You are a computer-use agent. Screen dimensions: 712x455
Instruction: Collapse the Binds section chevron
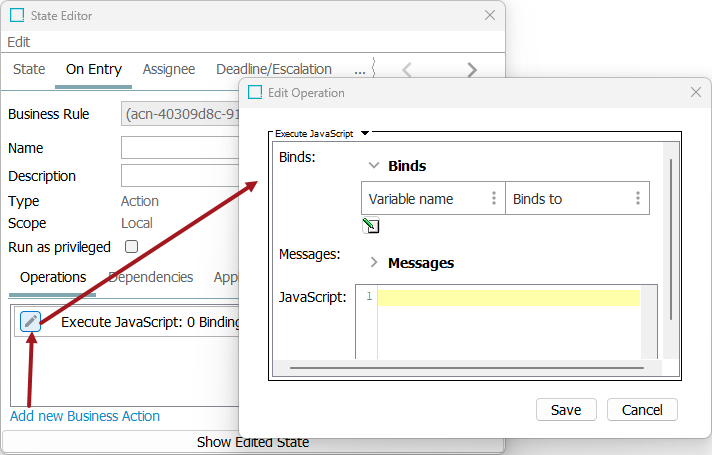(374, 165)
